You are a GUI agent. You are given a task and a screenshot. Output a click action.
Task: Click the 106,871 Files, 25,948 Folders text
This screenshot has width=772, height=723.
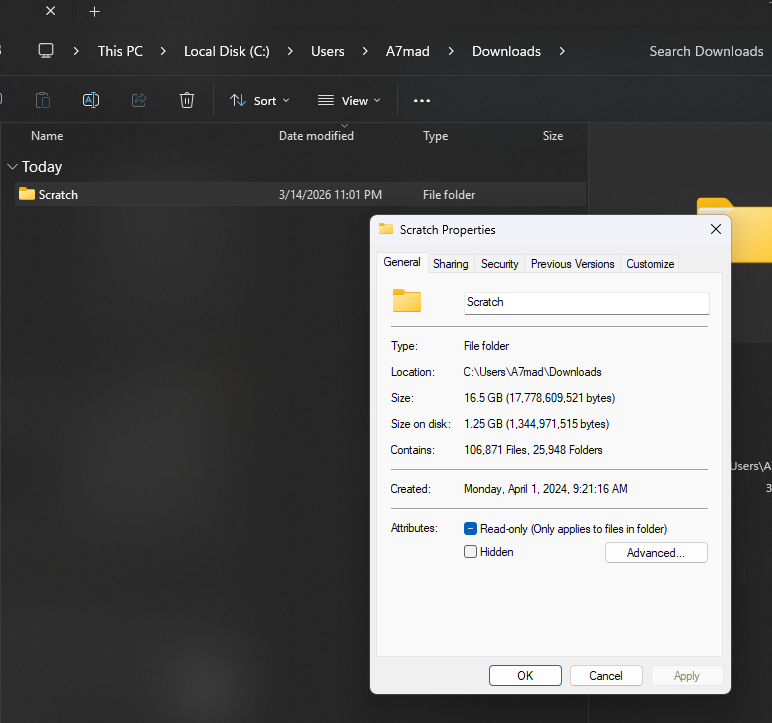point(533,450)
